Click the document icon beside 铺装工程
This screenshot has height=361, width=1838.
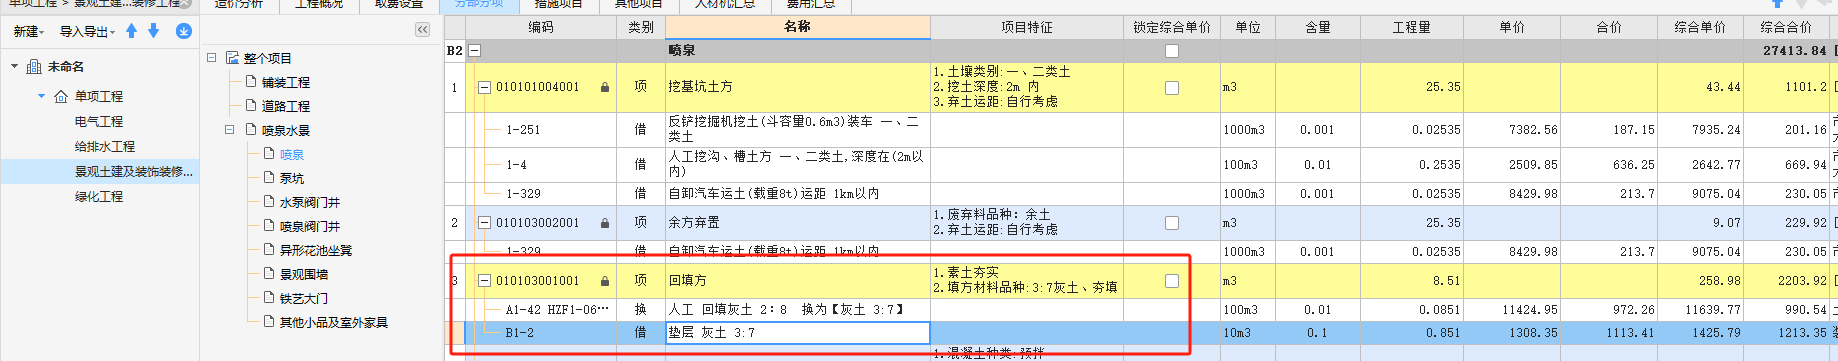pyautogui.click(x=252, y=81)
